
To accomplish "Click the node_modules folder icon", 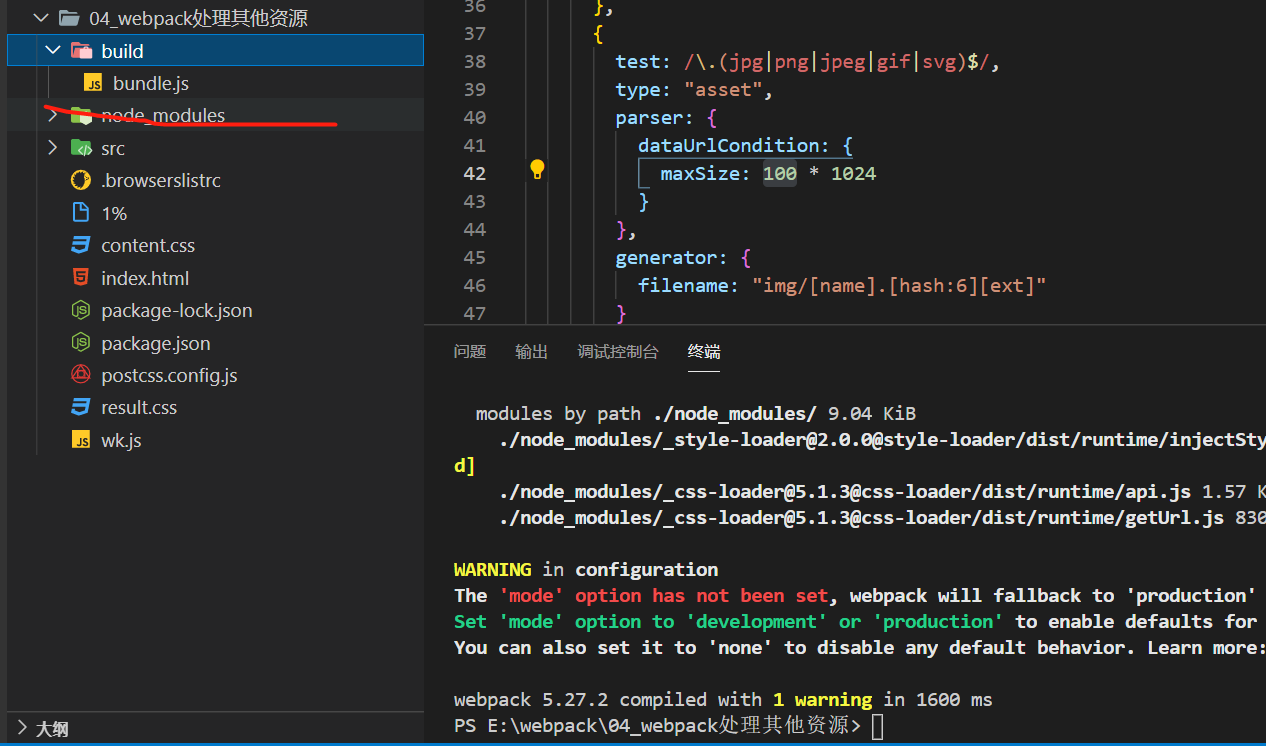I will coord(81,115).
